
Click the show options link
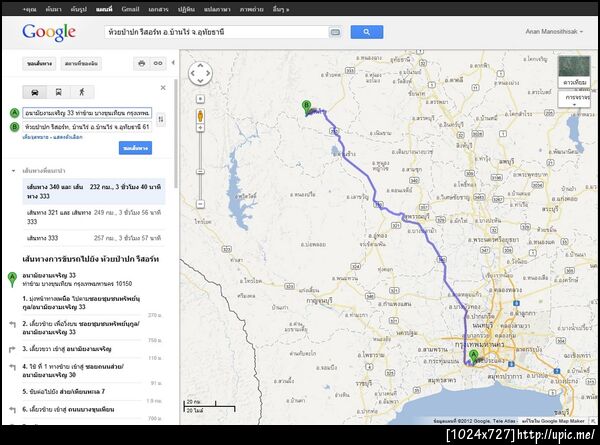67,137
